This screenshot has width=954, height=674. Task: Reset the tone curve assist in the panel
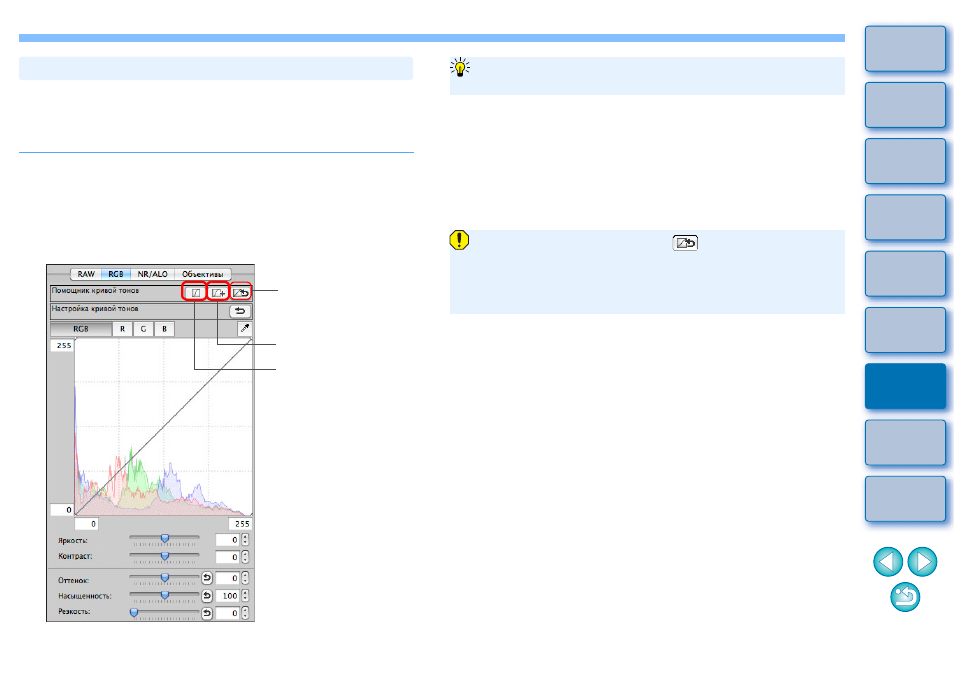241,293
